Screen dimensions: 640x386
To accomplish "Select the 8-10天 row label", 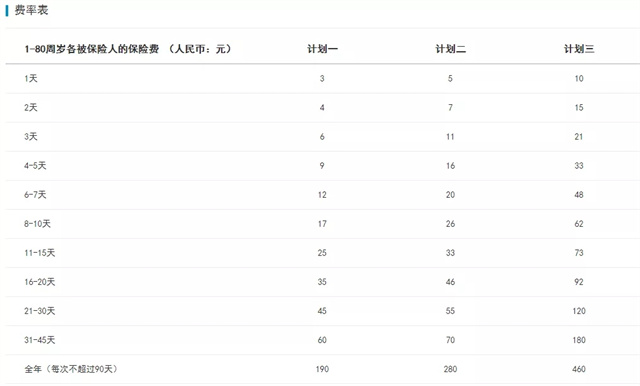I will coord(37,224).
